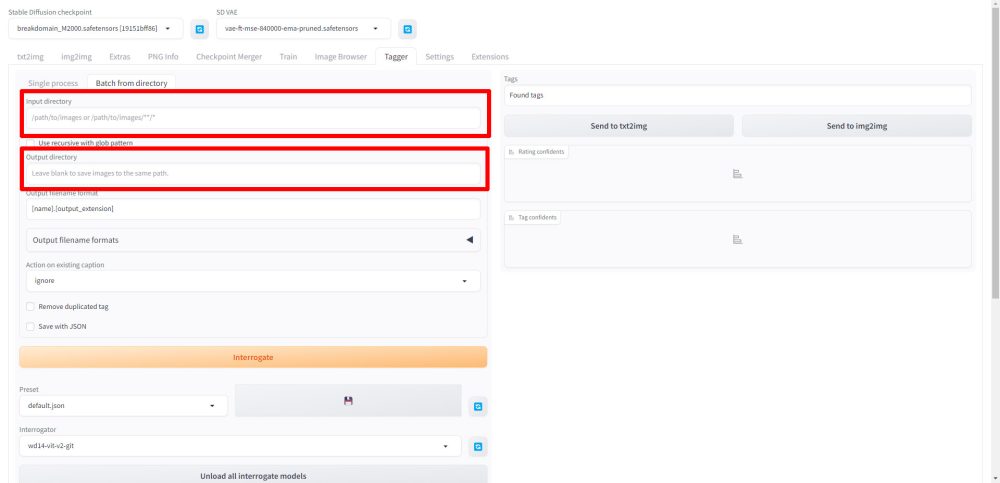Viewport: 1000px width, 483px height.
Task: Enable Save with JSON option
Action: pos(30,326)
